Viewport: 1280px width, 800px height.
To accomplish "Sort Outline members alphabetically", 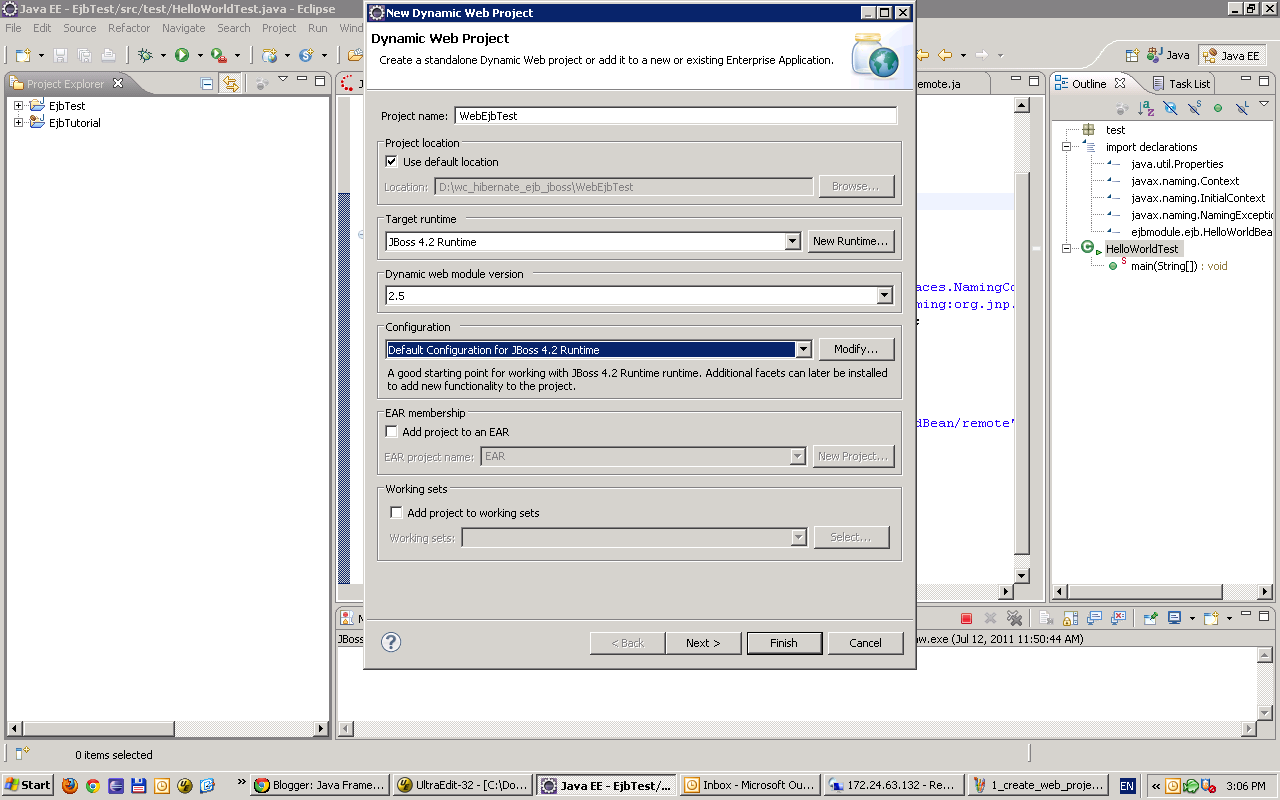I will pyautogui.click(x=1145, y=107).
